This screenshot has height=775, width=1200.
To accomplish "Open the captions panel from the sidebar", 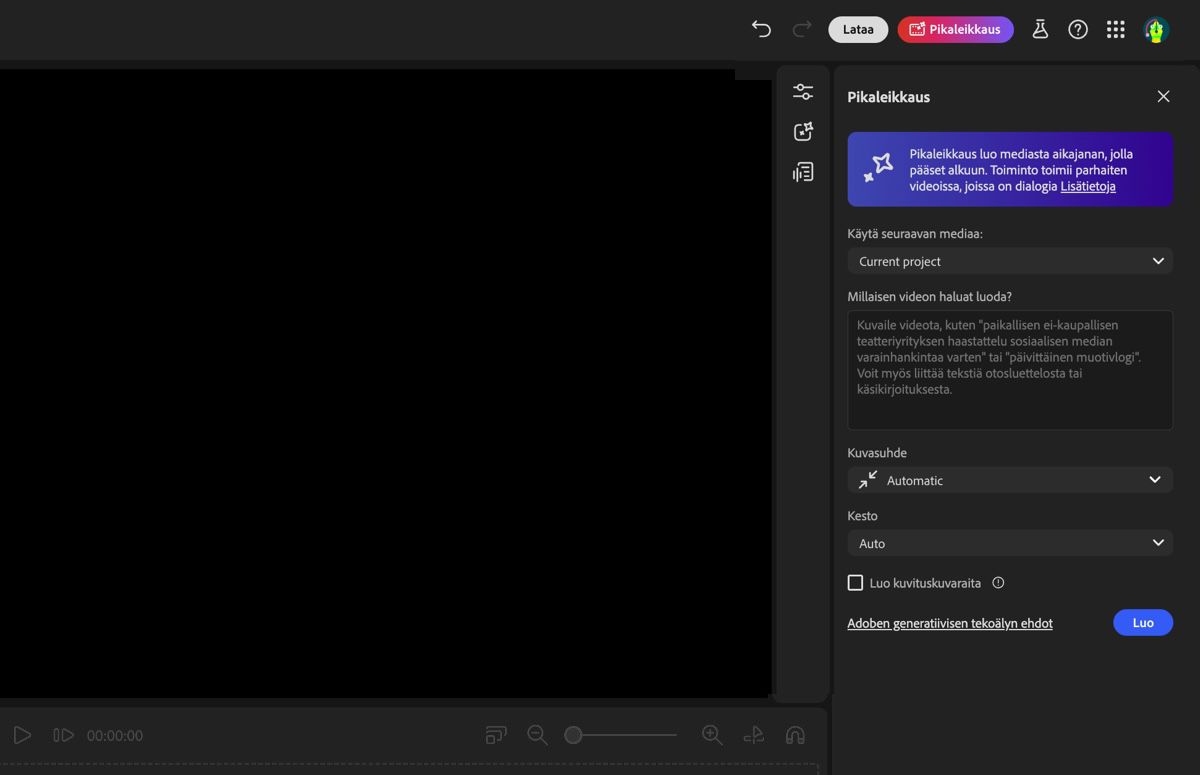I will click(x=803, y=171).
